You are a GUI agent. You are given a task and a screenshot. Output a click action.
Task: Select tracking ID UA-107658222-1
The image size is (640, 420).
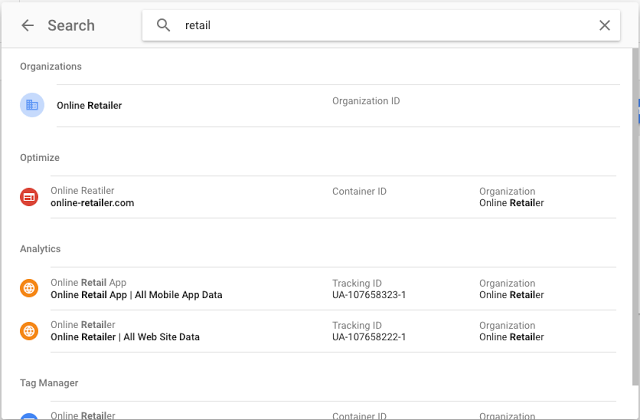click(x=369, y=337)
